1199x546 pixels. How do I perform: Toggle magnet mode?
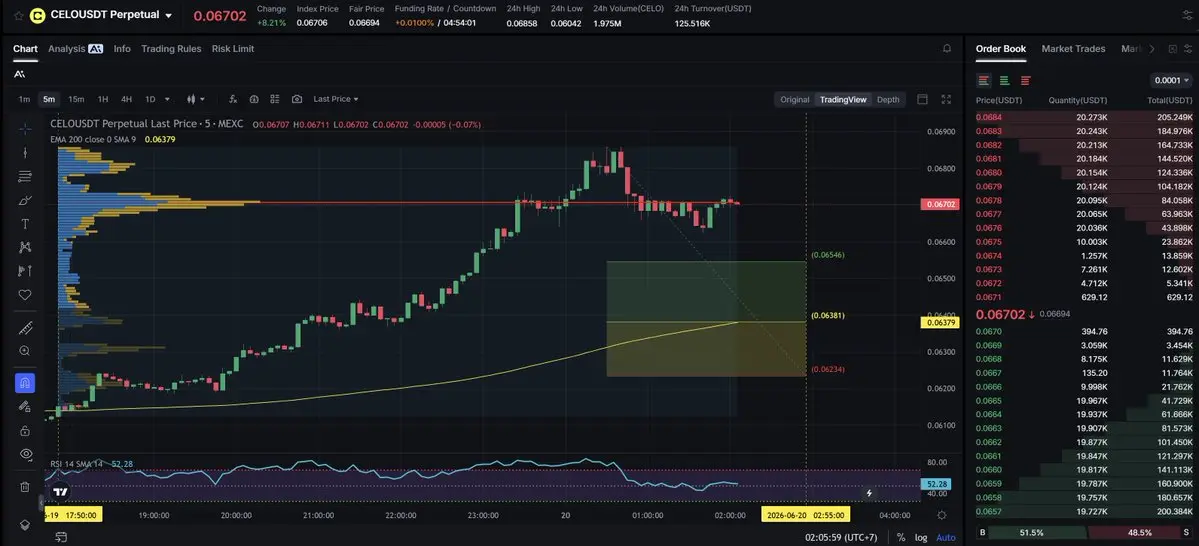tap(24, 383)
